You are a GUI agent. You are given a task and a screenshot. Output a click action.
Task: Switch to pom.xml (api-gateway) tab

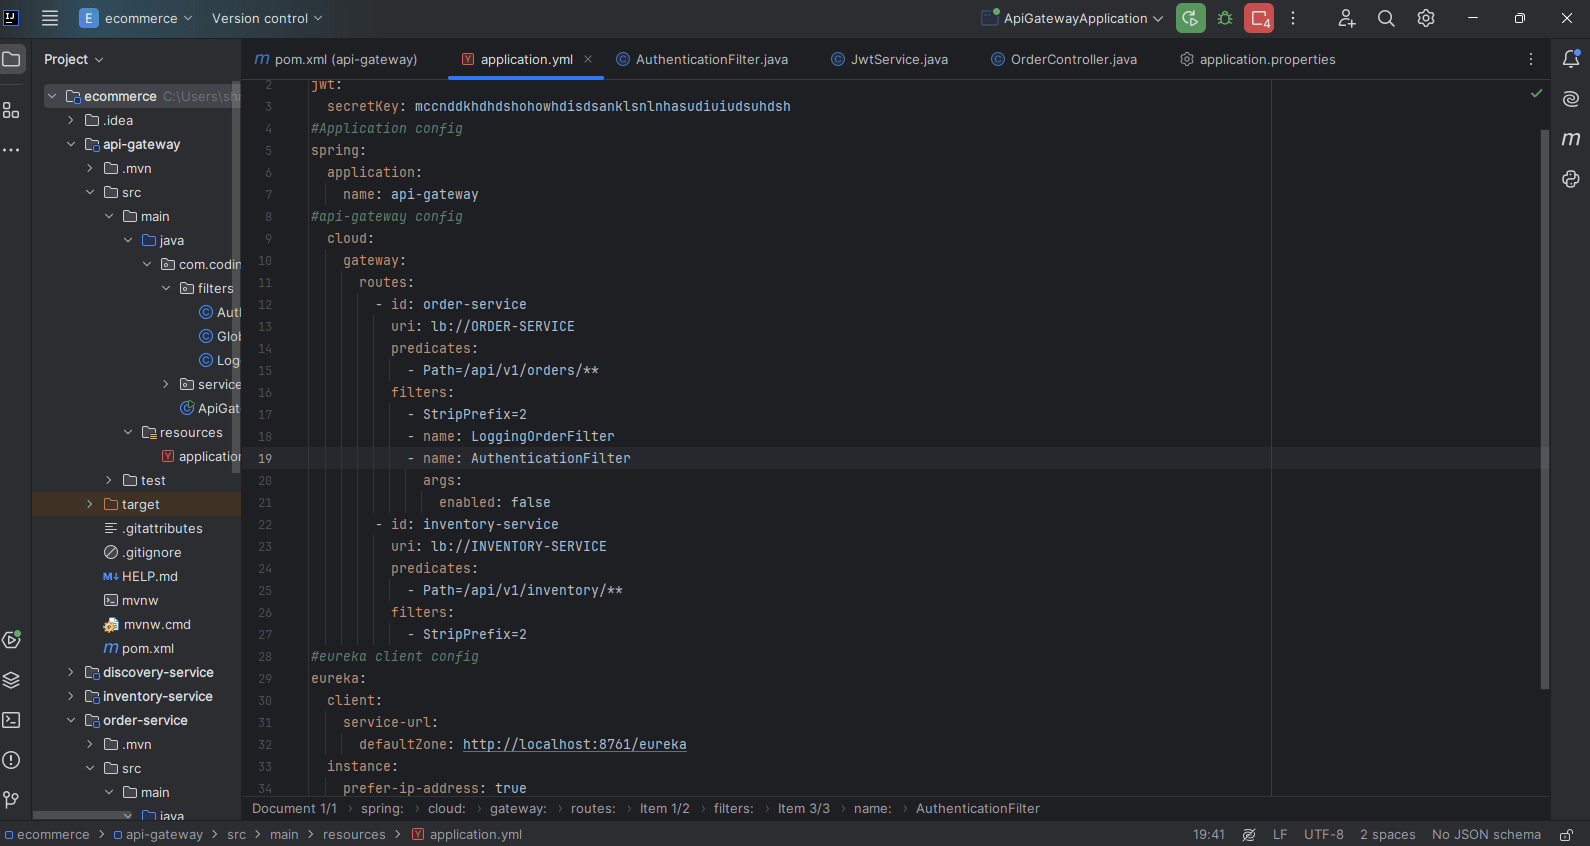[x=336, y=59]
